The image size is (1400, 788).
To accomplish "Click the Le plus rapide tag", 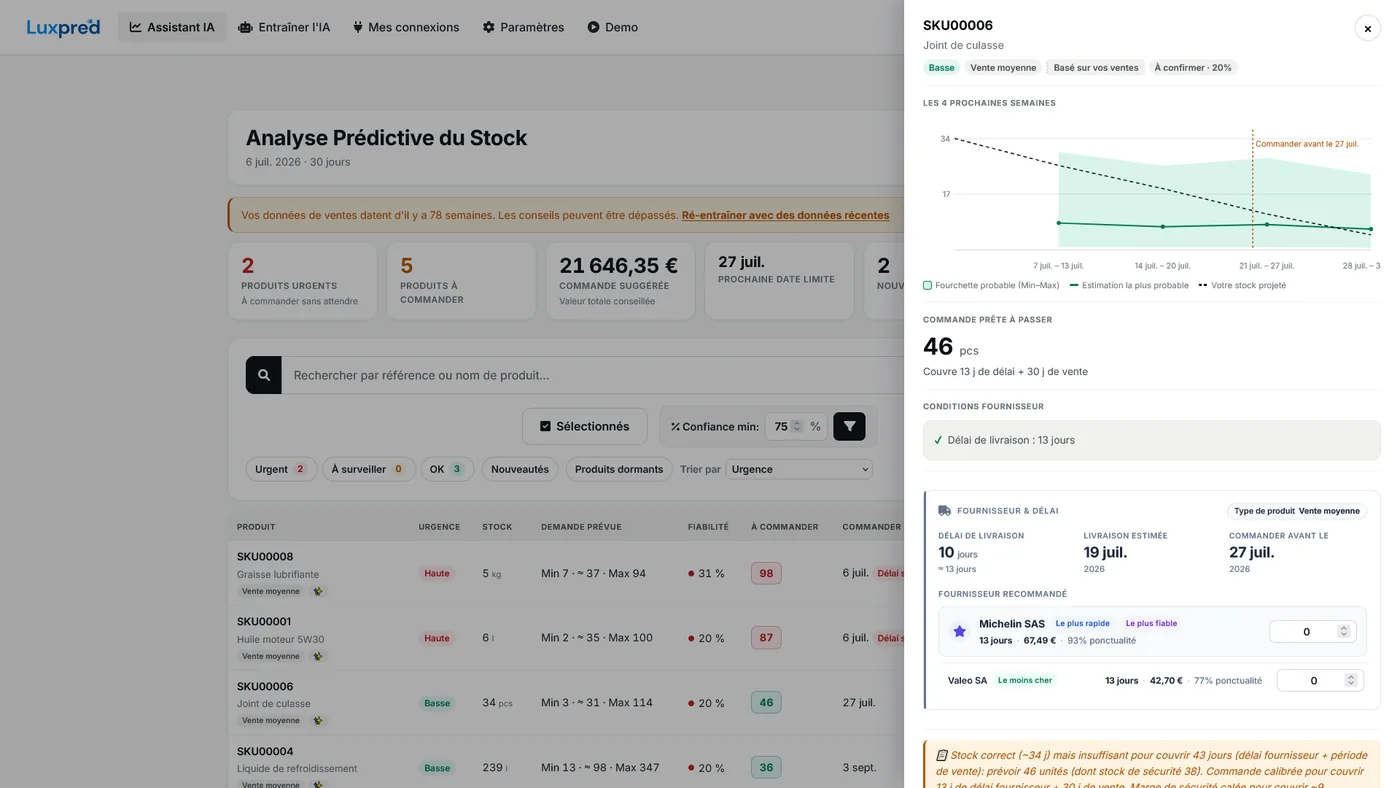I will 1083,623.
